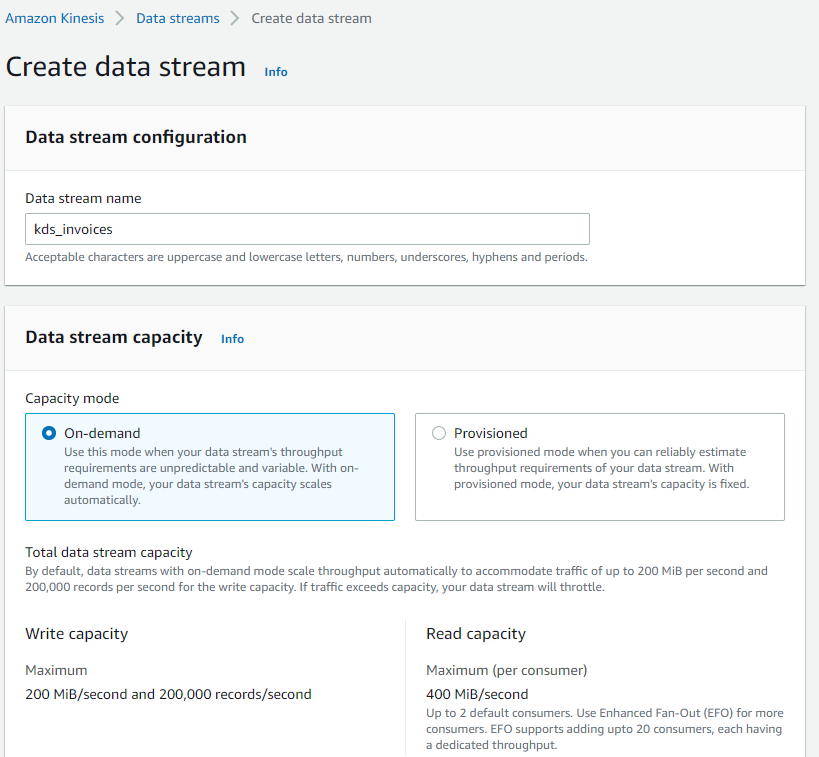Click the Capacity mode label
Screen dimensions: 819x757
point(72,398)
